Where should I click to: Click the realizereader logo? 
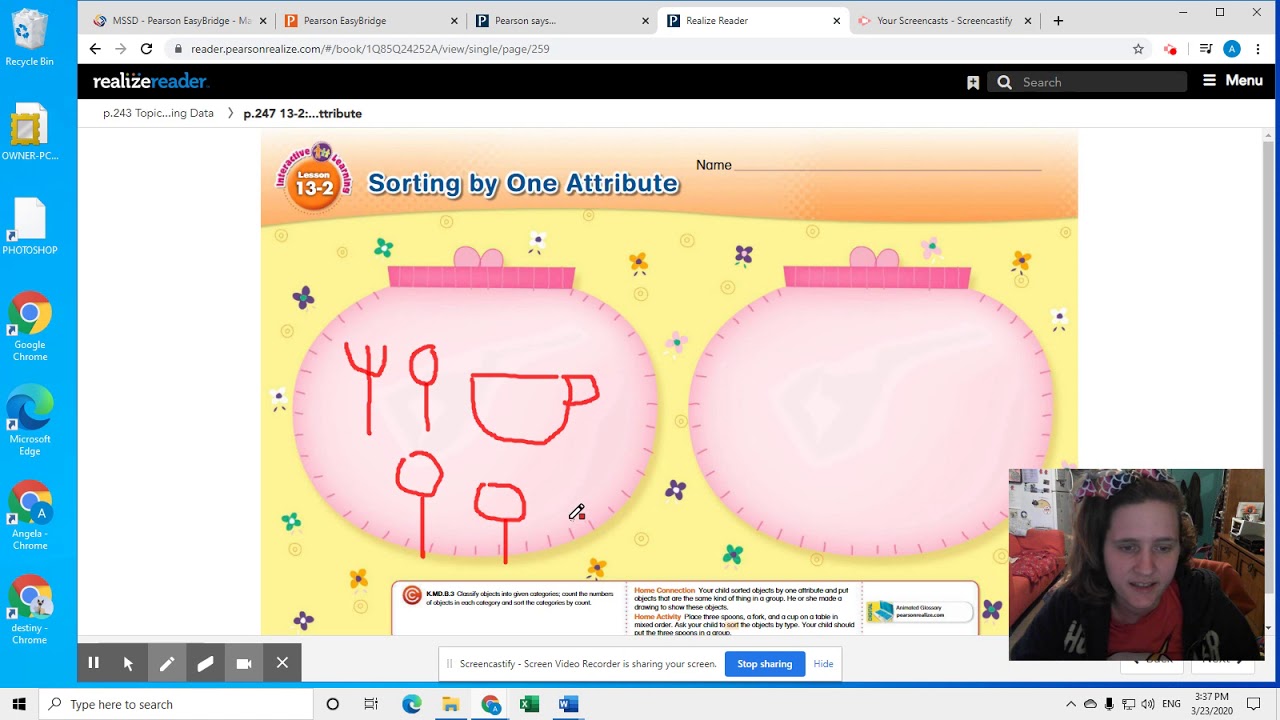point(150,82)
